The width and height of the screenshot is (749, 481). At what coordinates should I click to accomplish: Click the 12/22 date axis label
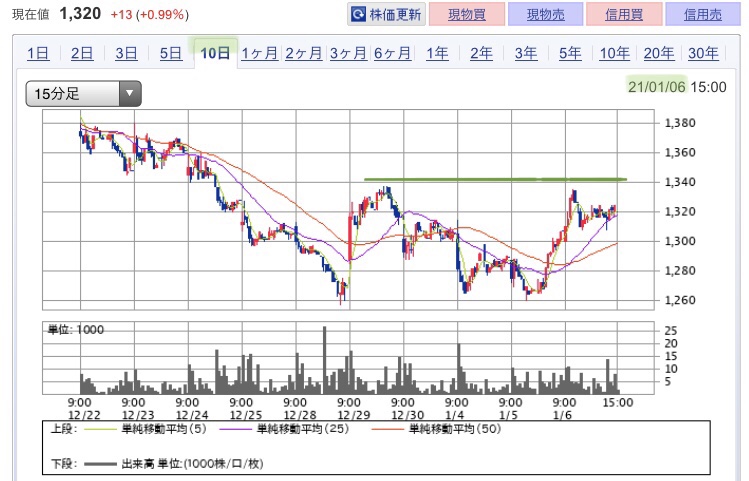point(84,415)
